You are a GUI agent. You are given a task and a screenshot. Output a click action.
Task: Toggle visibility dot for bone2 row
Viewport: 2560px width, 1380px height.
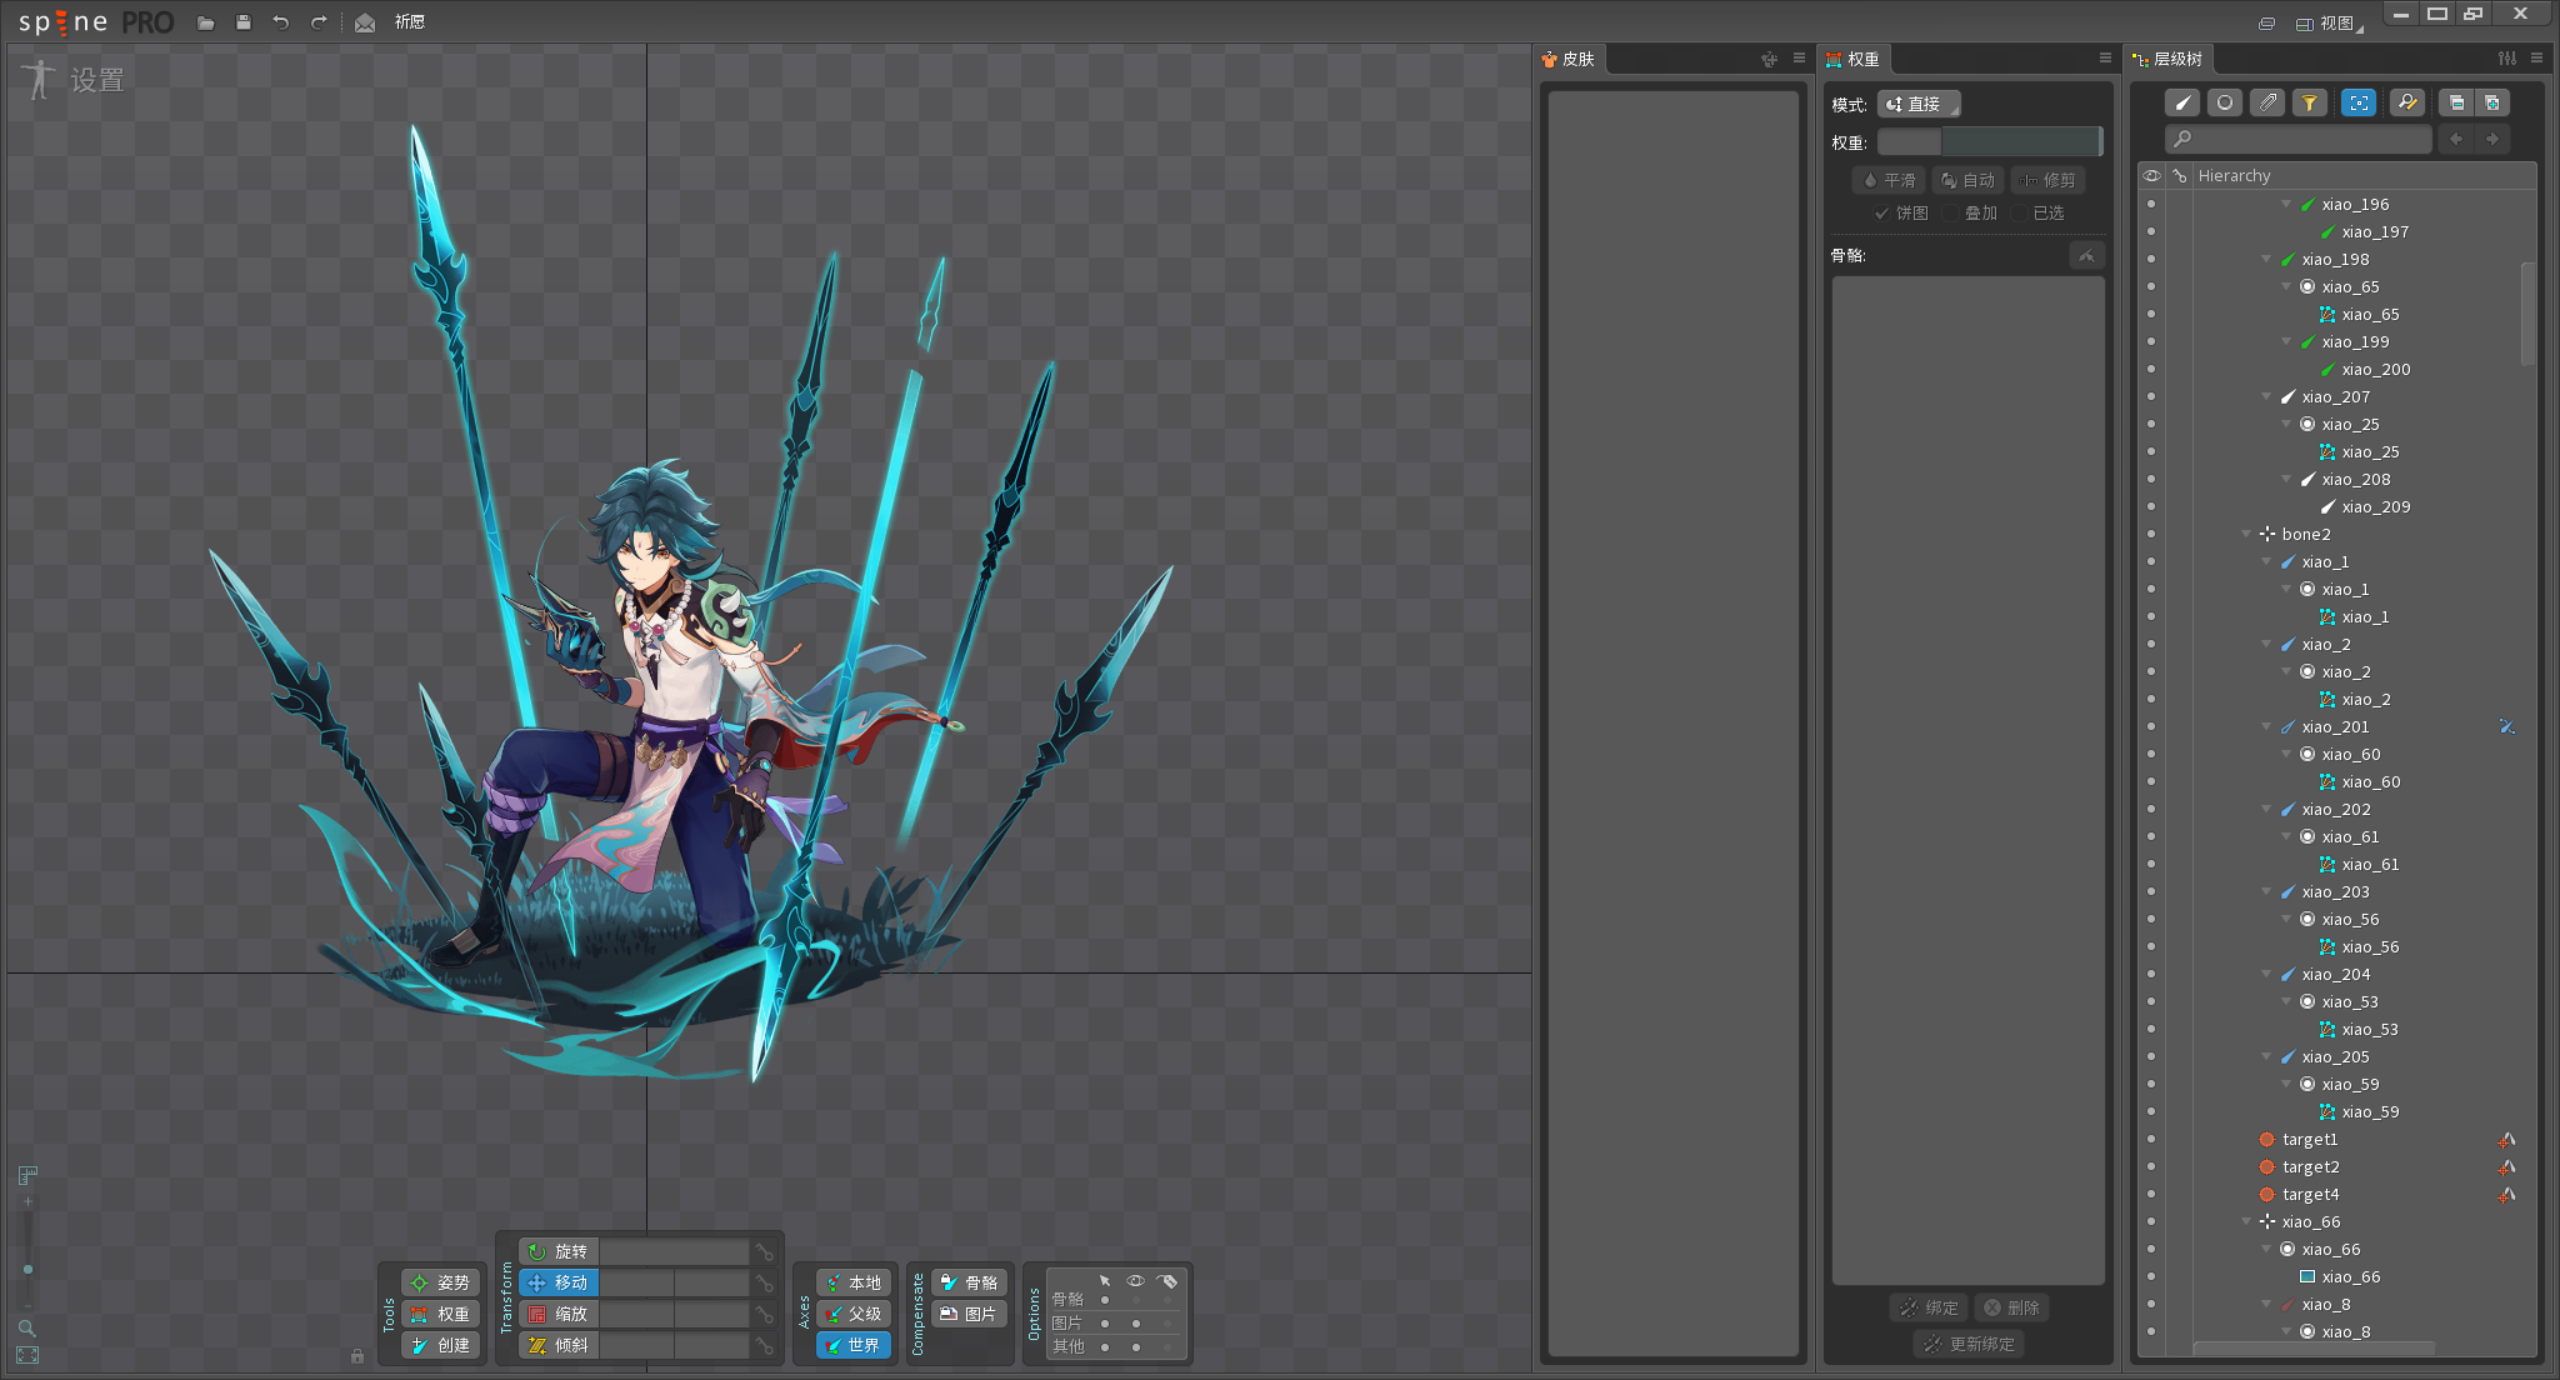tap(2151, 534)
